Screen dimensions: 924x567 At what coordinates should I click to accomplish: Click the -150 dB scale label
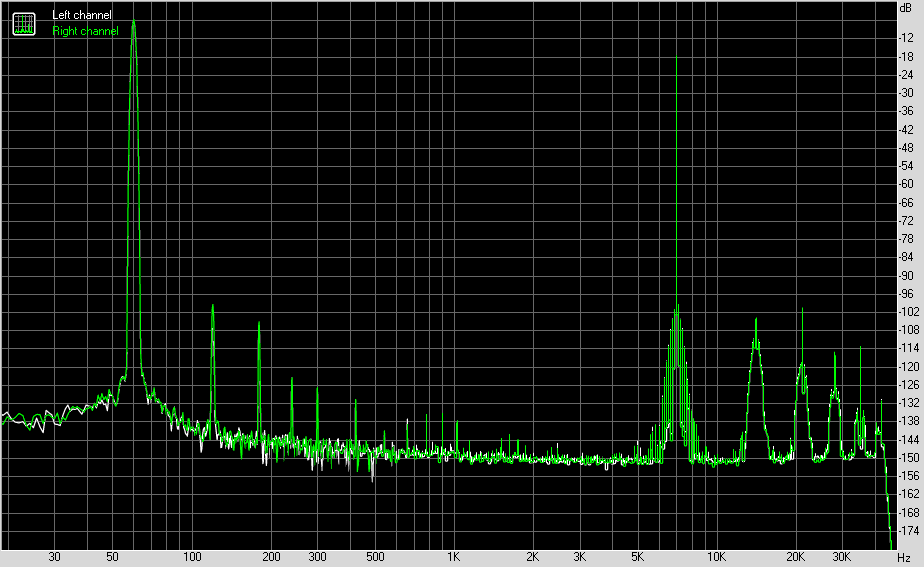point(908,458)
